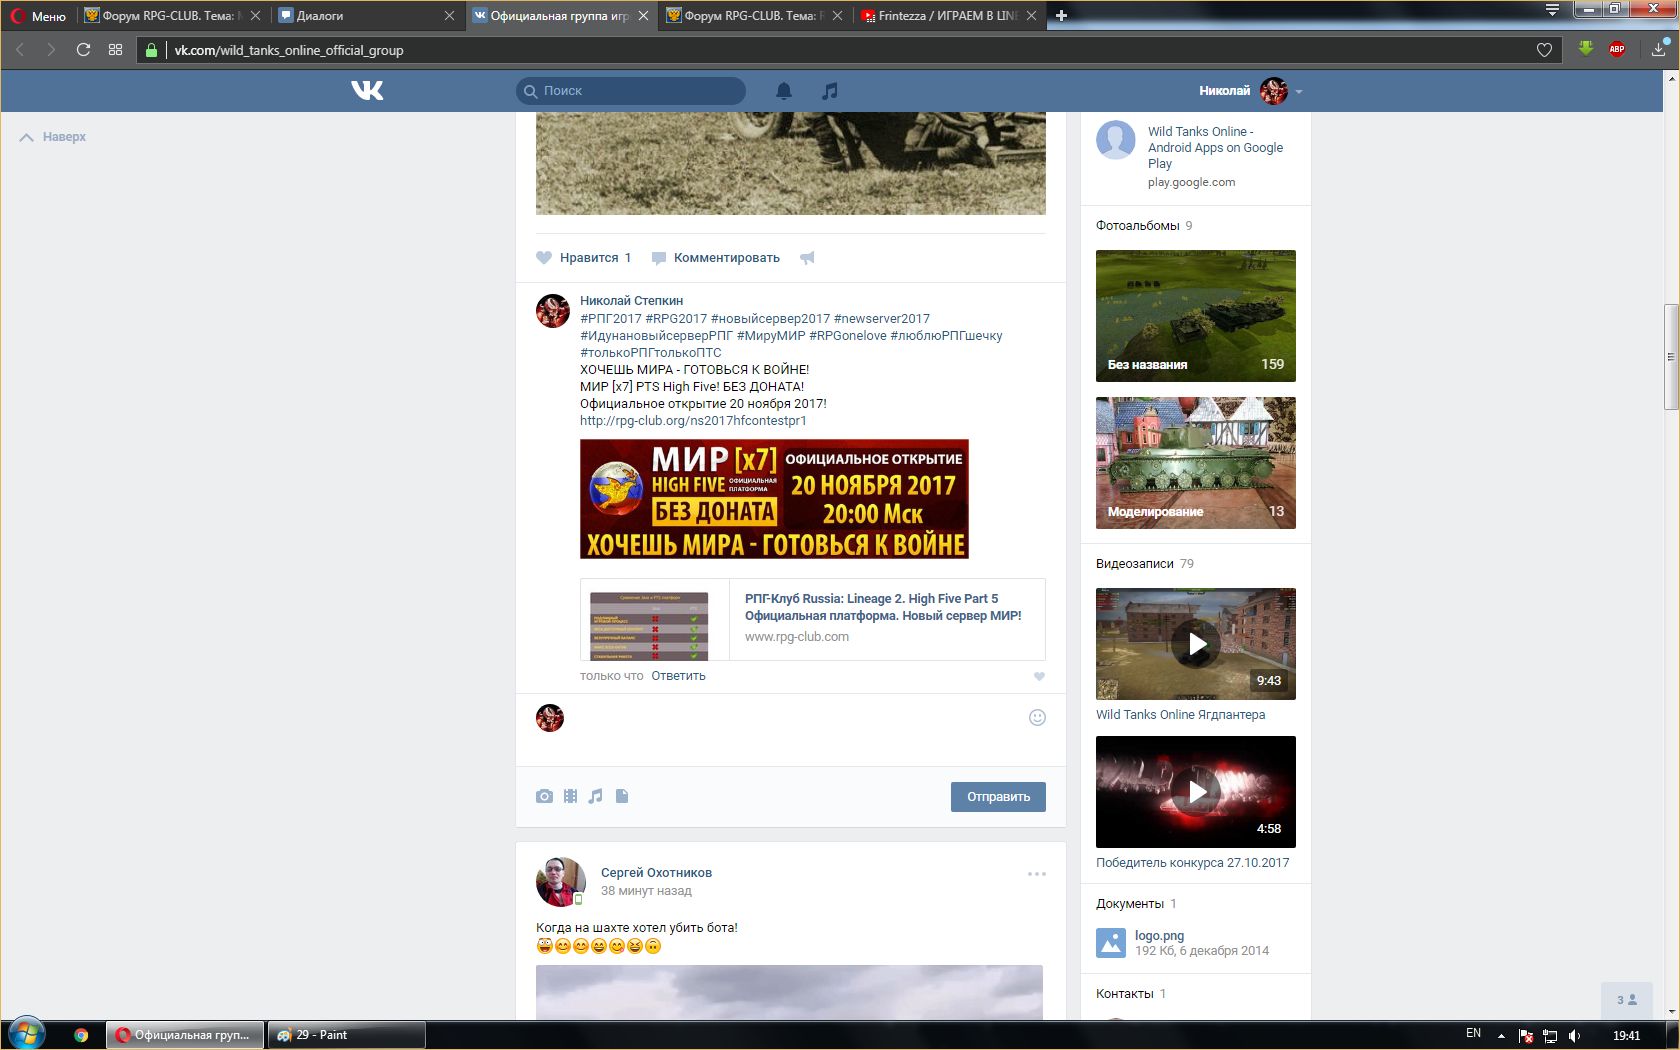Open VK notifications bell

tap(784, 91)
